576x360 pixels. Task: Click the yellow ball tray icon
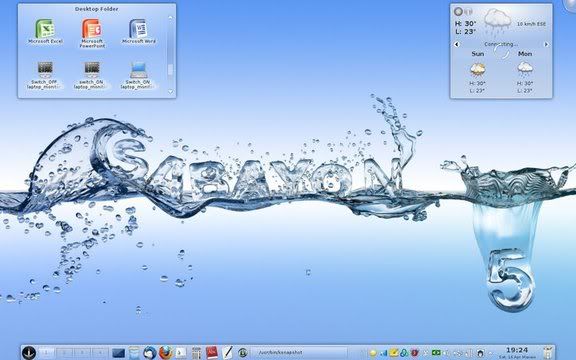(x=373, y=353)
